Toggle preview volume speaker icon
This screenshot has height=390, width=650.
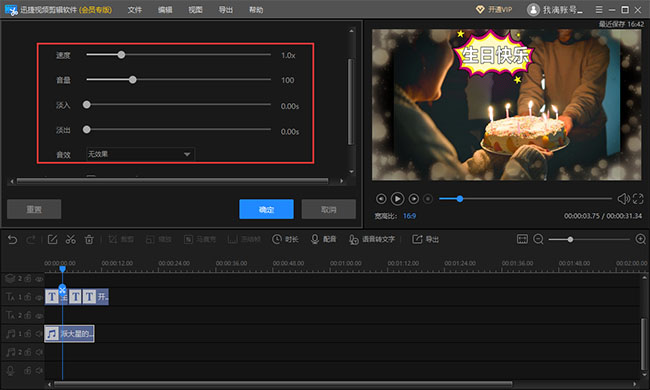point(623,199)
